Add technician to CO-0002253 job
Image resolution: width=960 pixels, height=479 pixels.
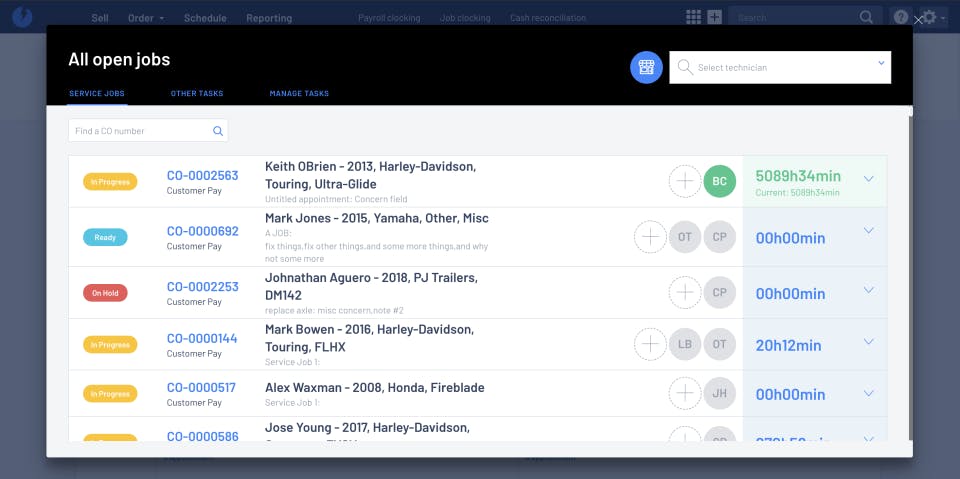pyautogui.click(x=684, y=293)
